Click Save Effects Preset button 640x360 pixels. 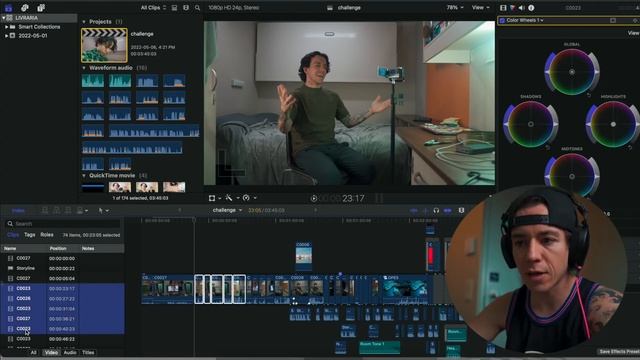619,351
